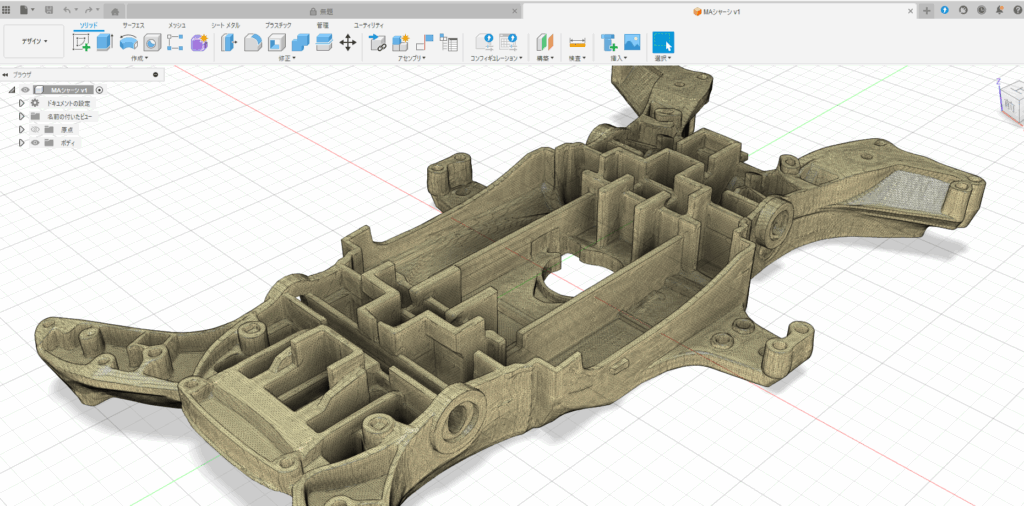
Task: Open the 作成 dropdown menu
Action: [139, 59]
